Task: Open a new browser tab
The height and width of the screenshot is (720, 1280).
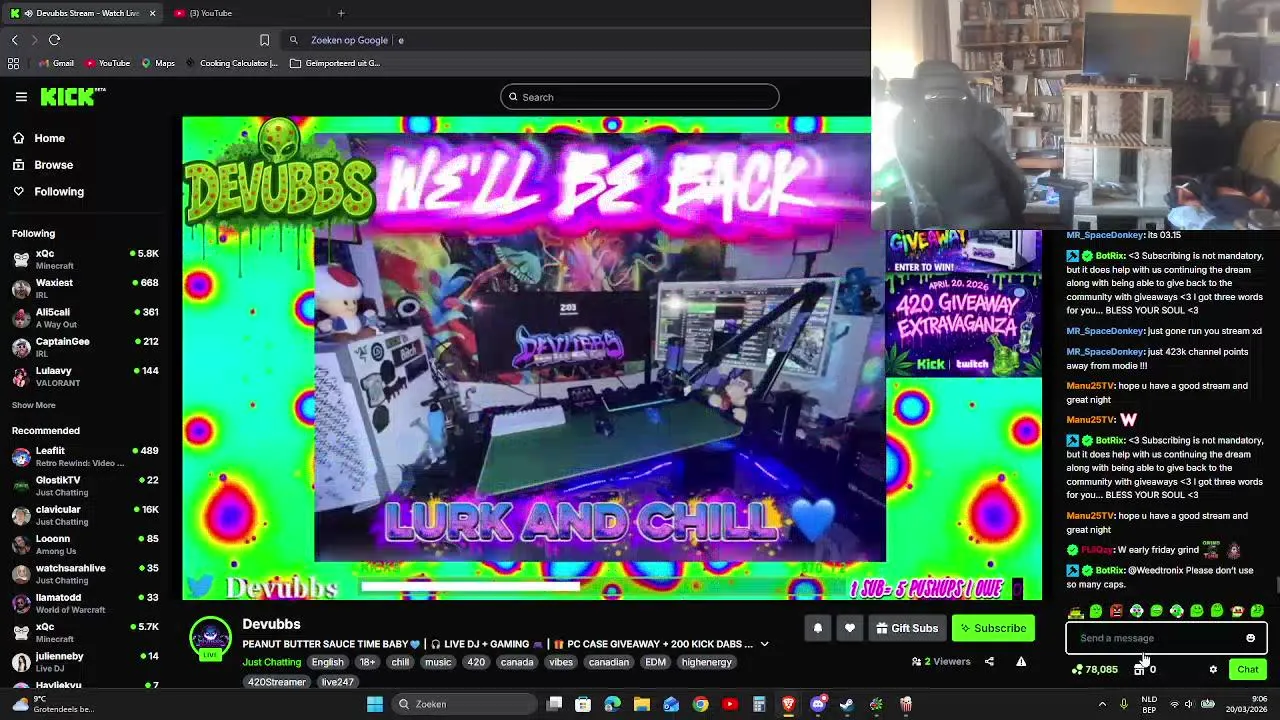Action: tap(341, 13)
